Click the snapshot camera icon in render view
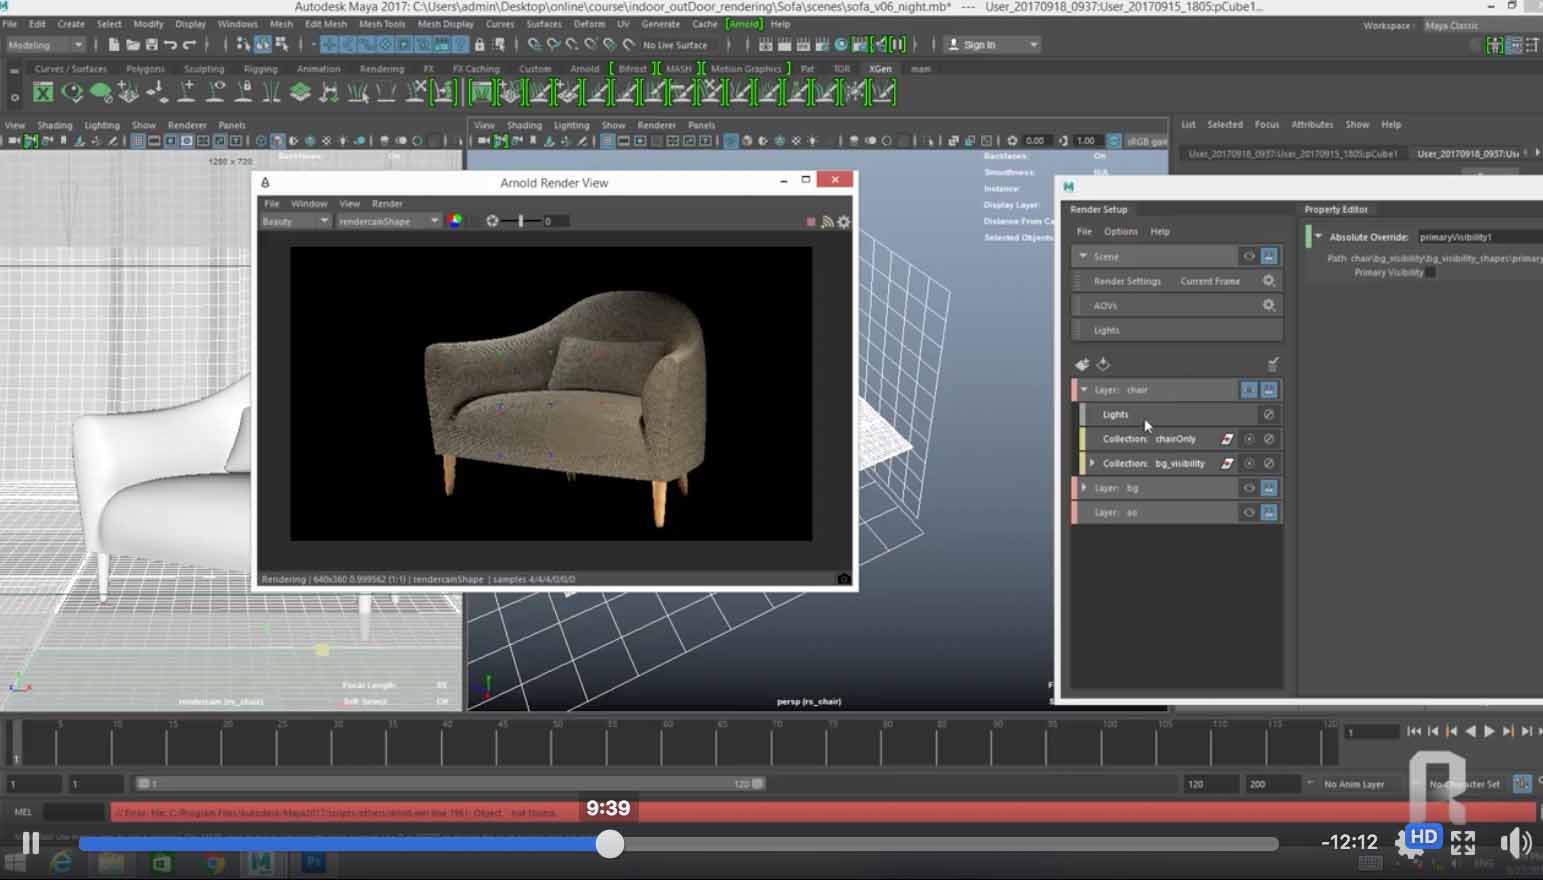This screenshot has width=1543, height=880. pos(843,579)
